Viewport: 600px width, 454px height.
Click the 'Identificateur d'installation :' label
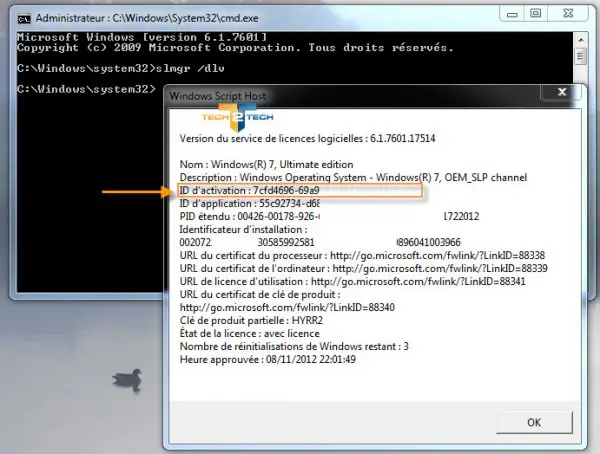tap(243, 229)
